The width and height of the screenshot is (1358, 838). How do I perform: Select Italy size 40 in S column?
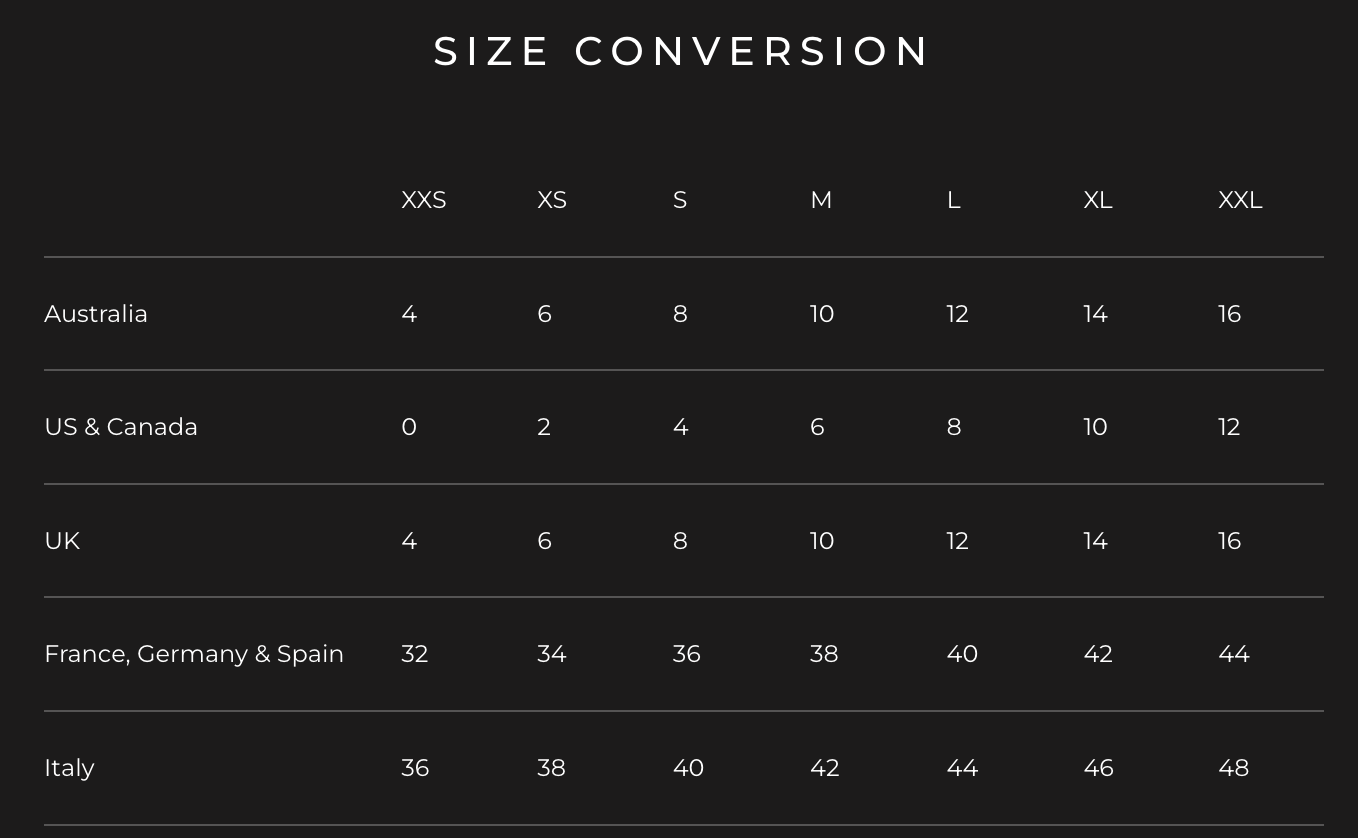coord(688,768)
